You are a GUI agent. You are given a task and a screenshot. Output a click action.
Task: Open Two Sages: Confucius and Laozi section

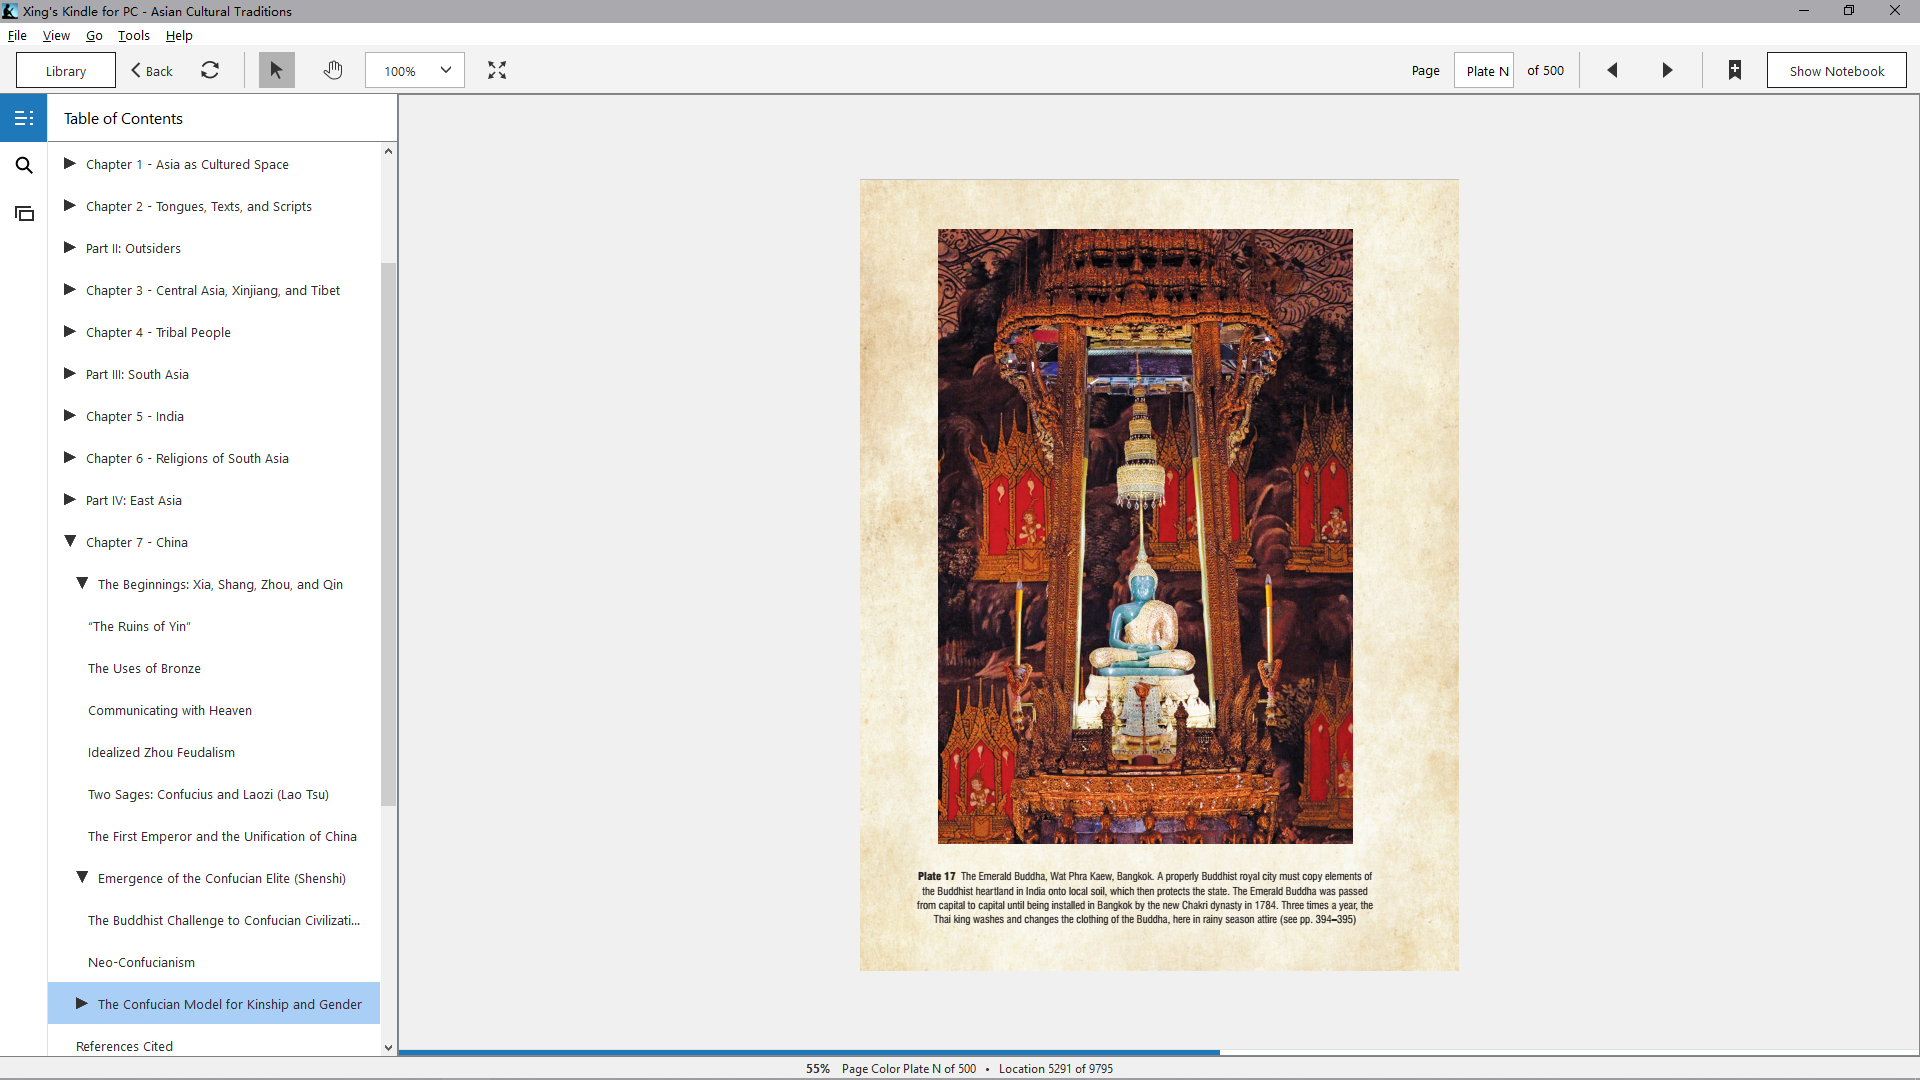tap(208, 794)
